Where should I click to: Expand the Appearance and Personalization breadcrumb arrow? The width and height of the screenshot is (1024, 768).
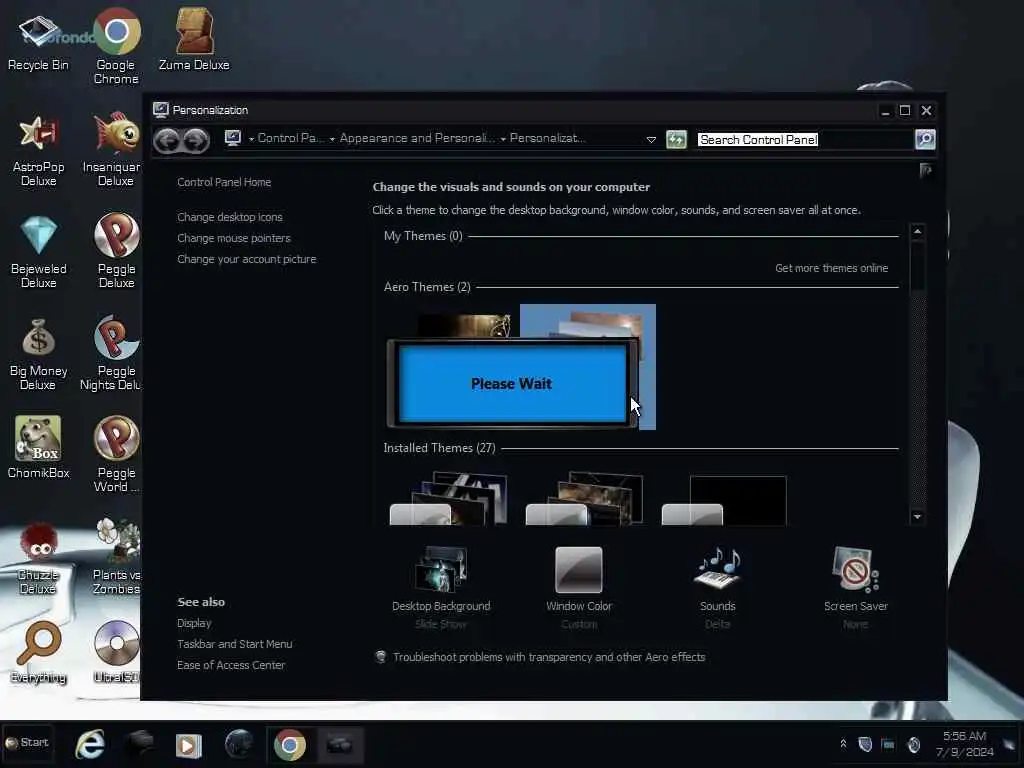332,139
